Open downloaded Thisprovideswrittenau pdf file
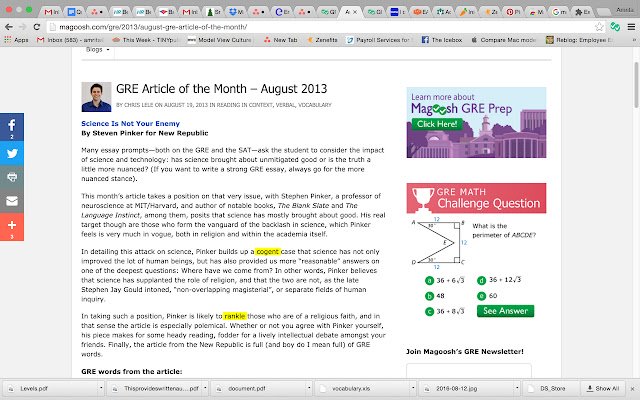The image size is (640, 400). 156,389
